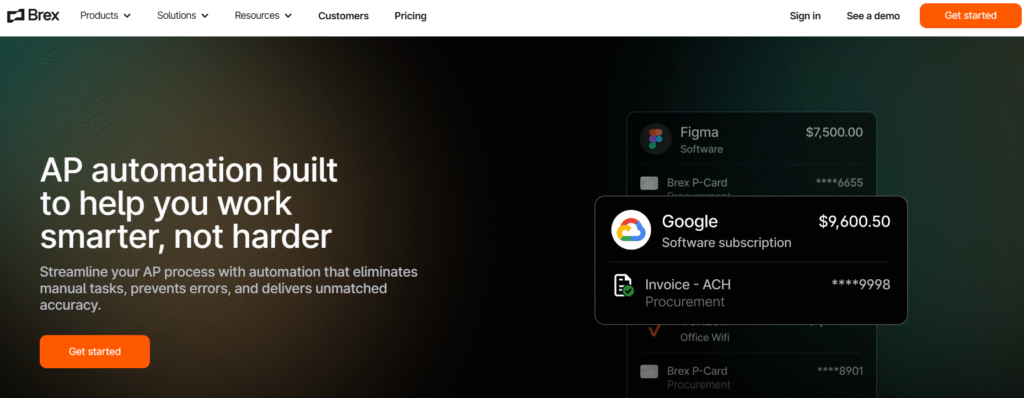Click the red check logo by Office Wifi
This screenshot has width=1024, height=398.
click(655, 331)
